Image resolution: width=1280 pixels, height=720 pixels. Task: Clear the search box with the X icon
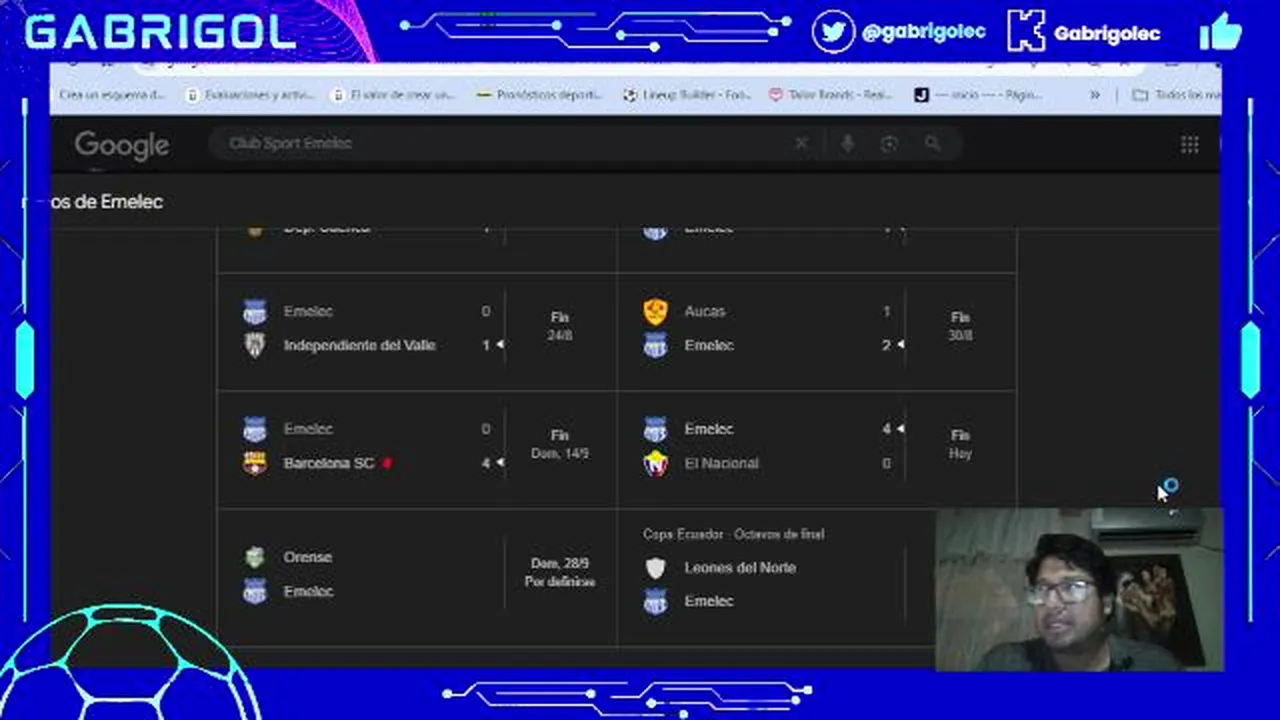pos(801,144)
